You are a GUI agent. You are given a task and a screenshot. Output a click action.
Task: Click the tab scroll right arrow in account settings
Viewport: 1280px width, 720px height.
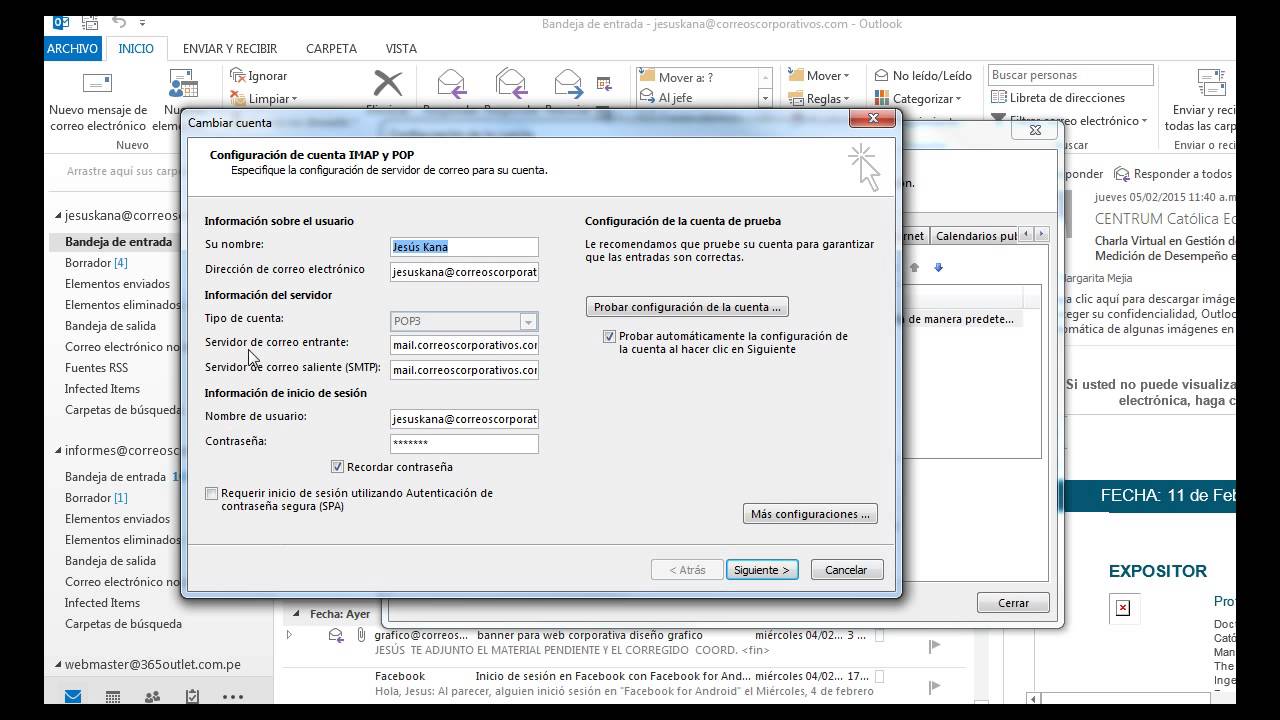click(x=1042, y=235)
